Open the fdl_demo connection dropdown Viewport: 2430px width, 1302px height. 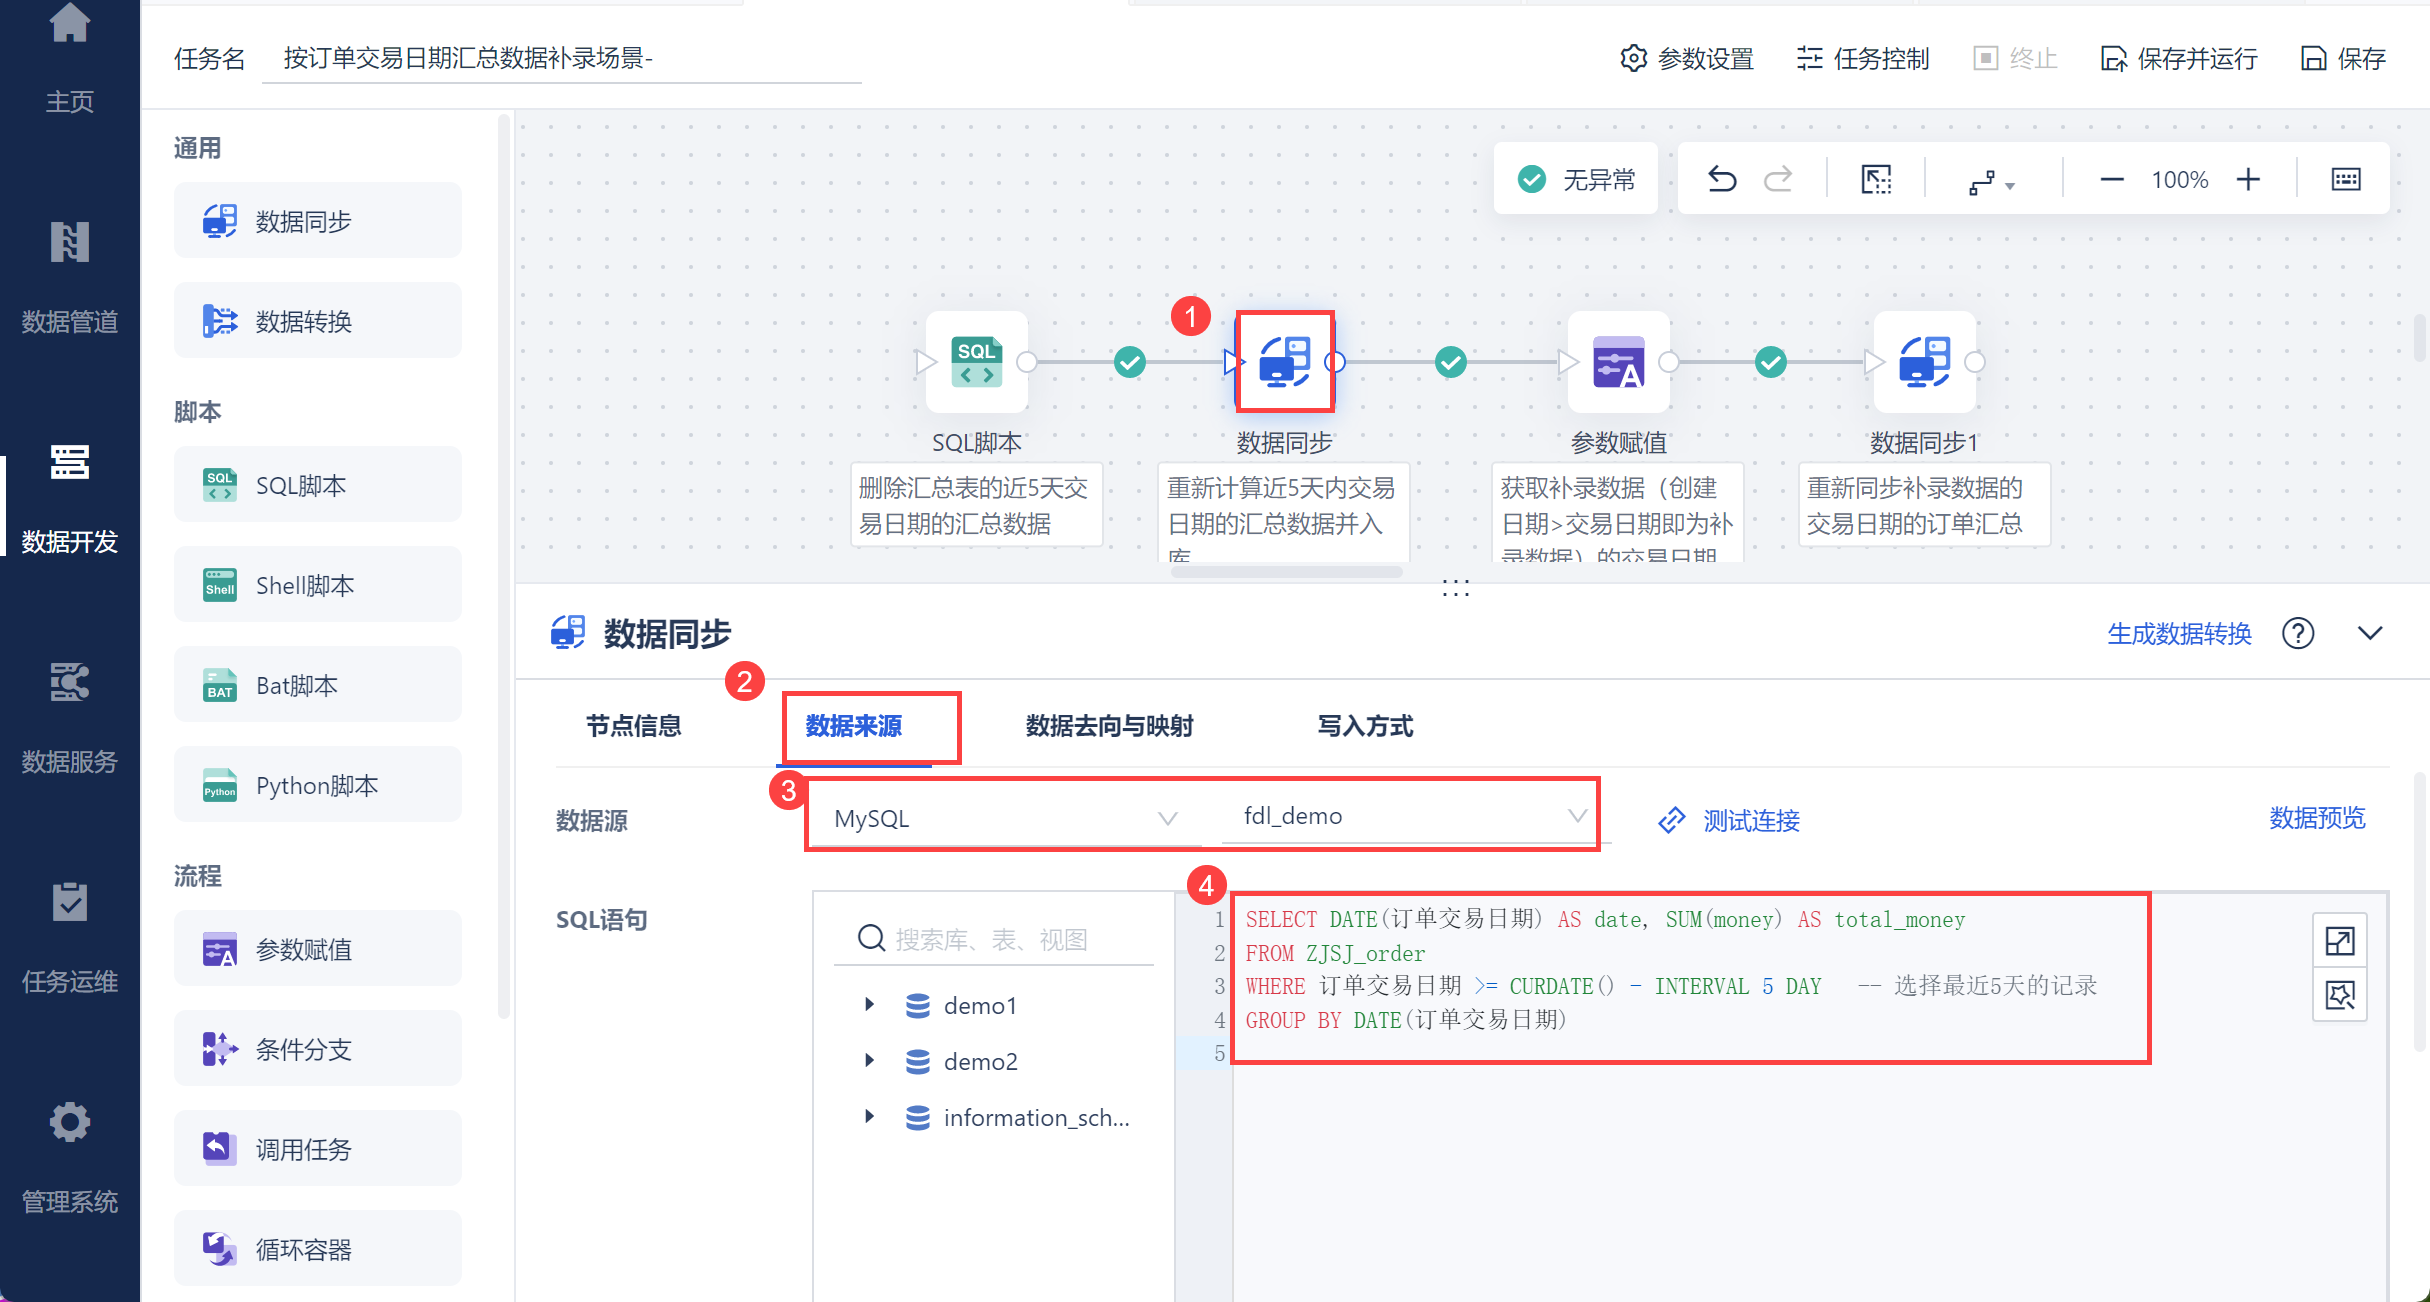[x=1410, y=816]
